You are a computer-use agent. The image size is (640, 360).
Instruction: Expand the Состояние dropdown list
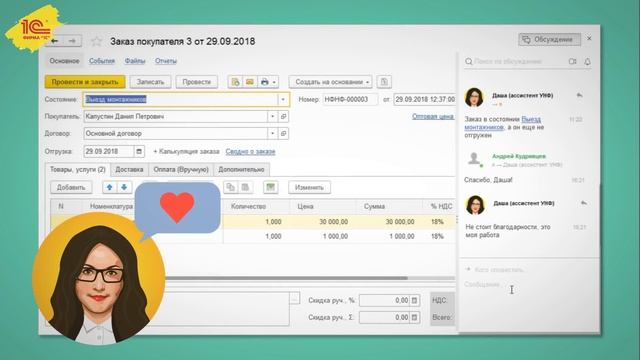[x=282, y=99]
